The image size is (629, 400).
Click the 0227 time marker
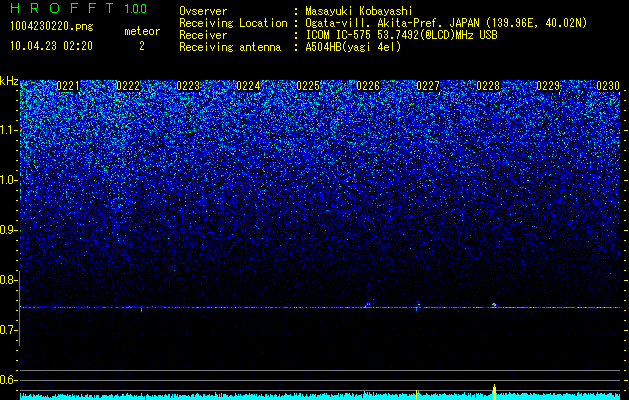[428, 86]
